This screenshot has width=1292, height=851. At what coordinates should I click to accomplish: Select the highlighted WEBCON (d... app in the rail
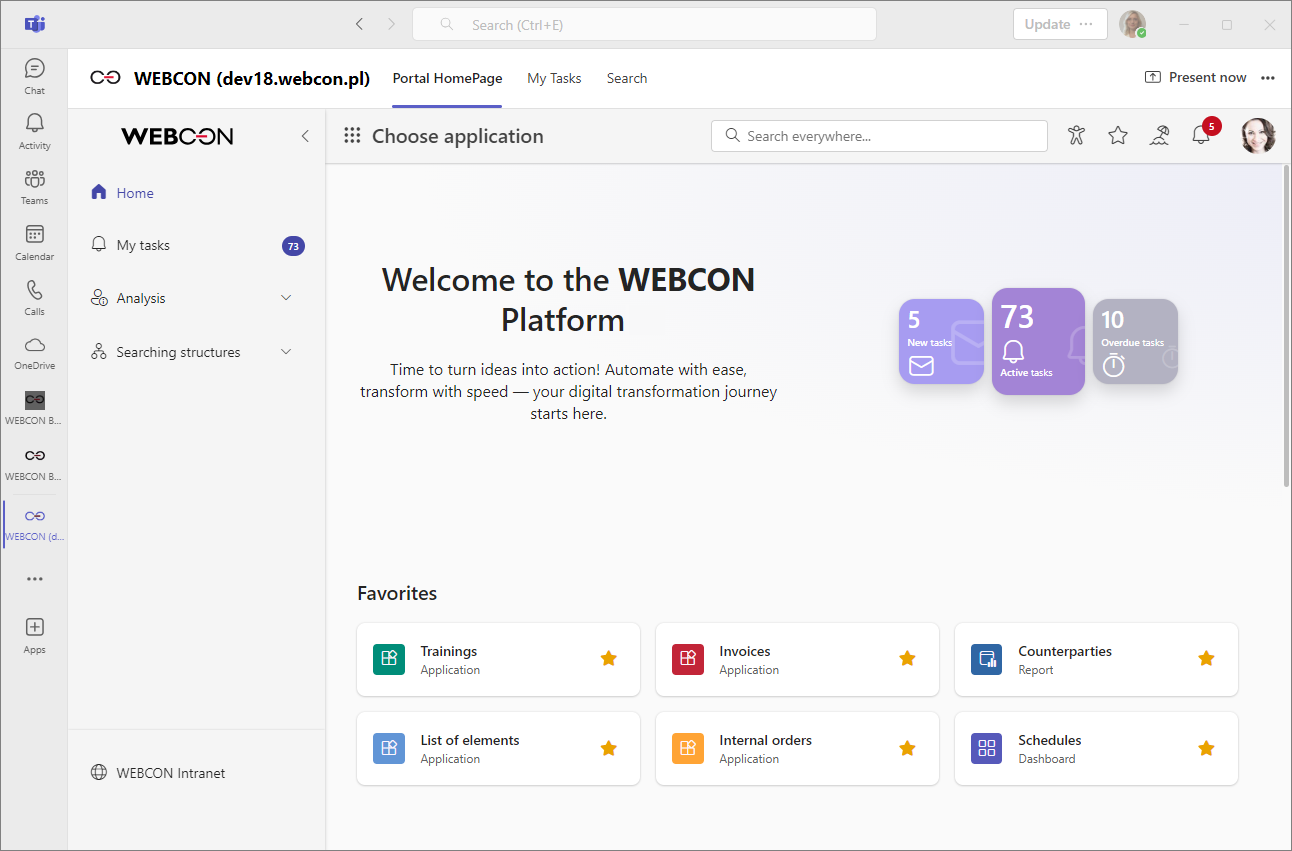click(x=34, y=523)
